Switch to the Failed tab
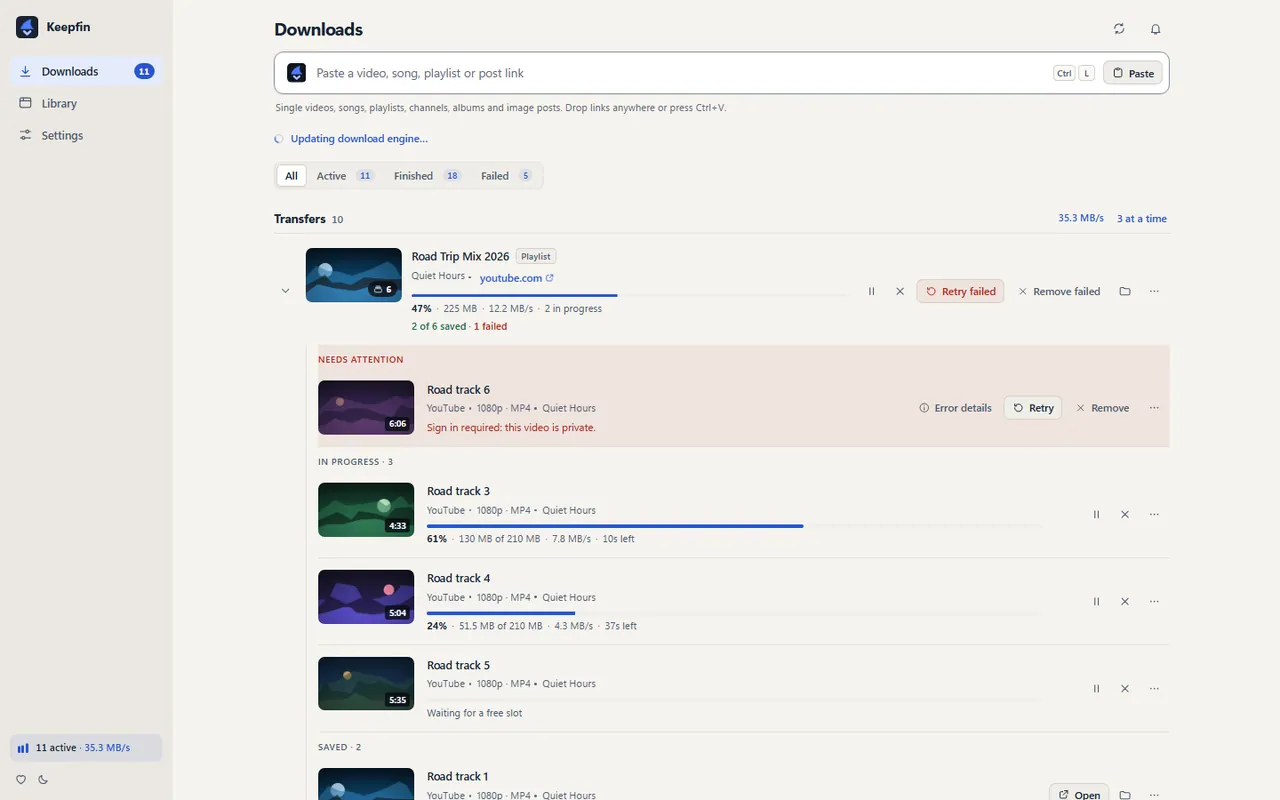Viewport: 1280px width, 800px height. click(506, 176)
